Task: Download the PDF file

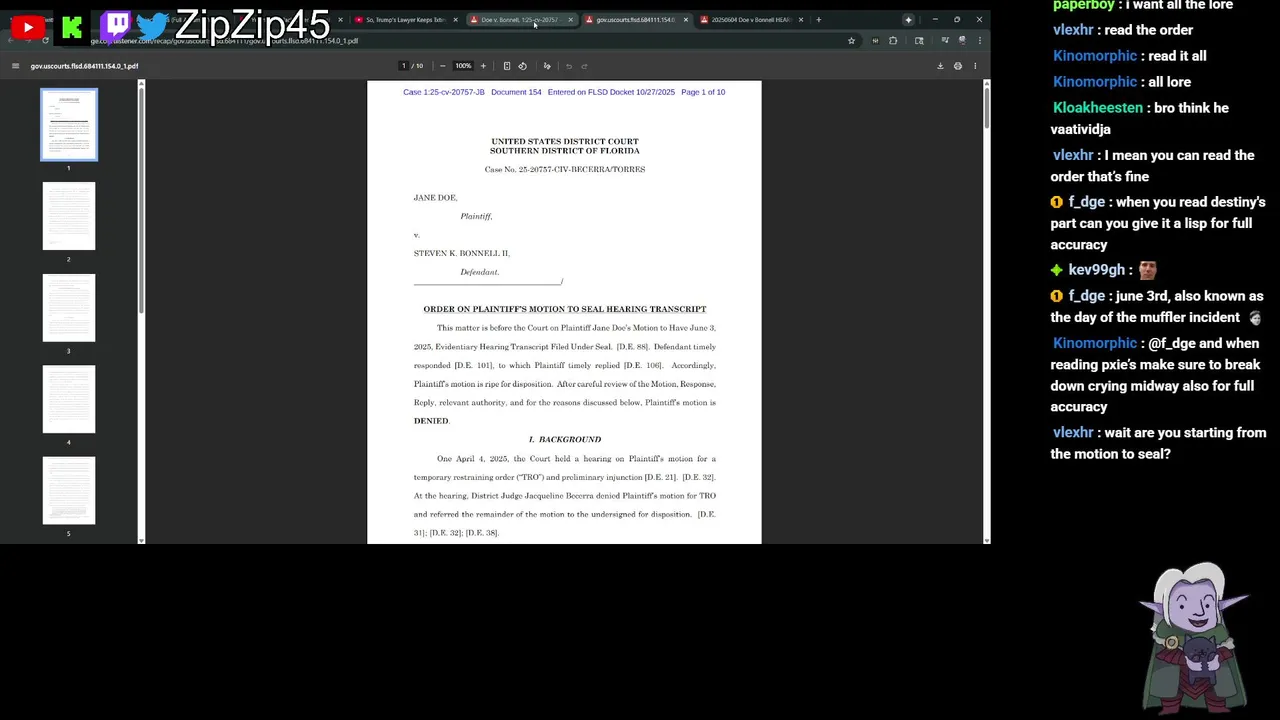Action: click(940, 66)
